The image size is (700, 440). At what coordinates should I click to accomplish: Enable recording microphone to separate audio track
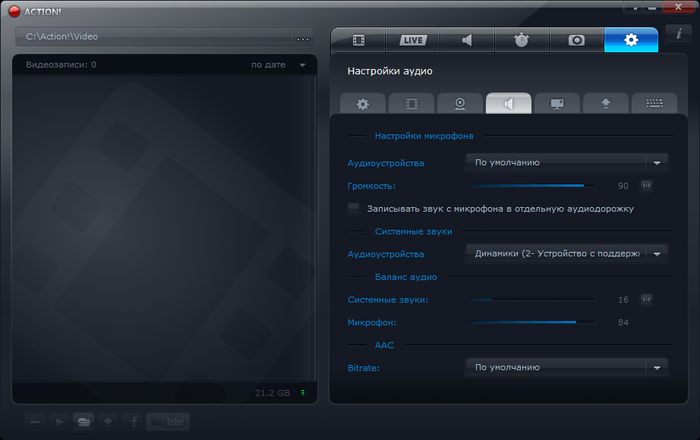(353, 209)
